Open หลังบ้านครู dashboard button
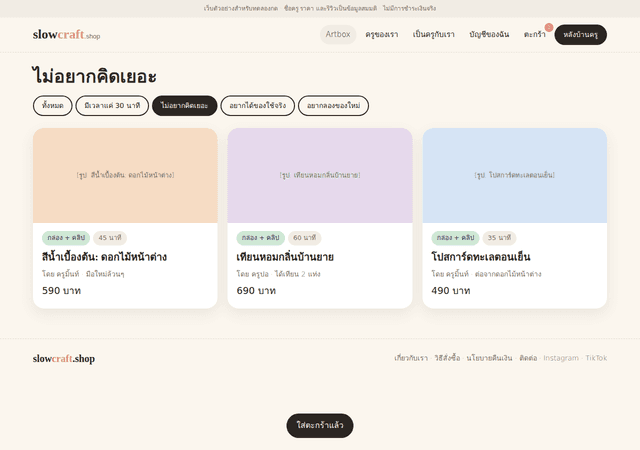The width and height of the screenshot is (640, 450). point(580,35)
